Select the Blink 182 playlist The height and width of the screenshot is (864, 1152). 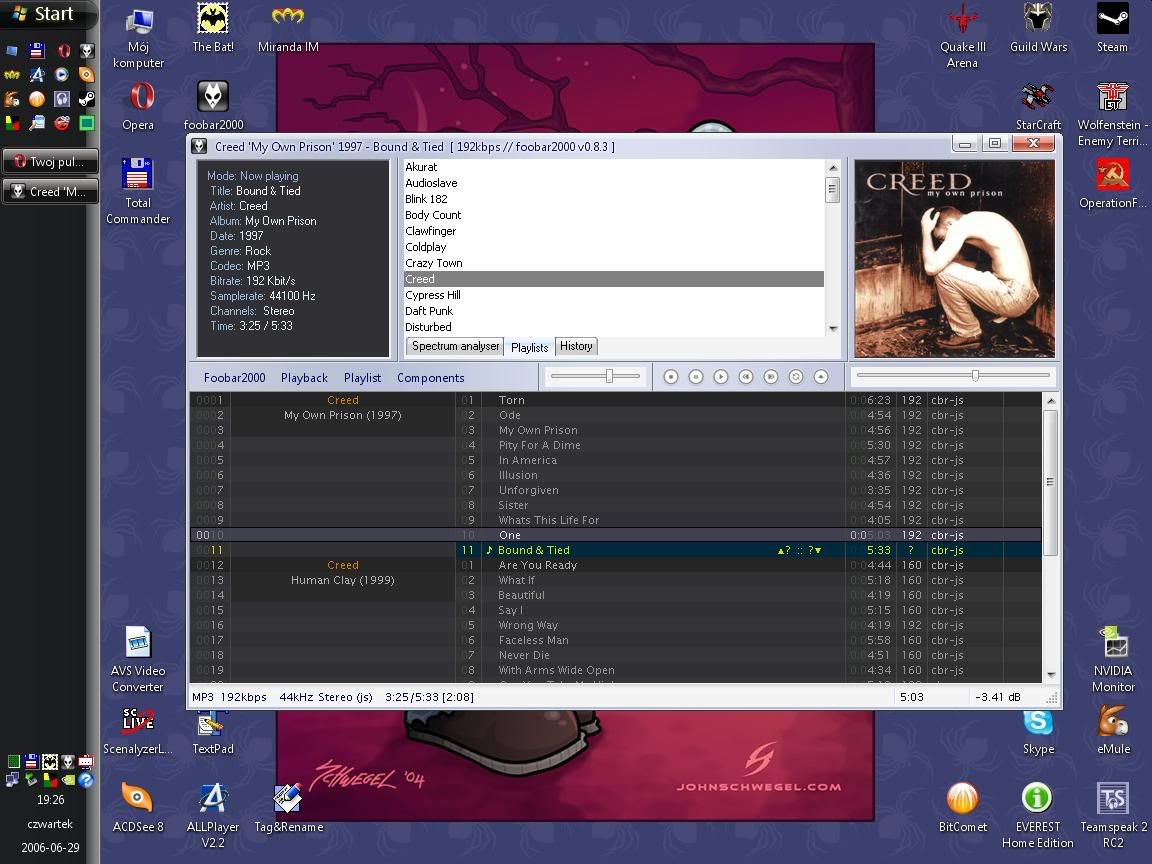click(x=613, y=199)
